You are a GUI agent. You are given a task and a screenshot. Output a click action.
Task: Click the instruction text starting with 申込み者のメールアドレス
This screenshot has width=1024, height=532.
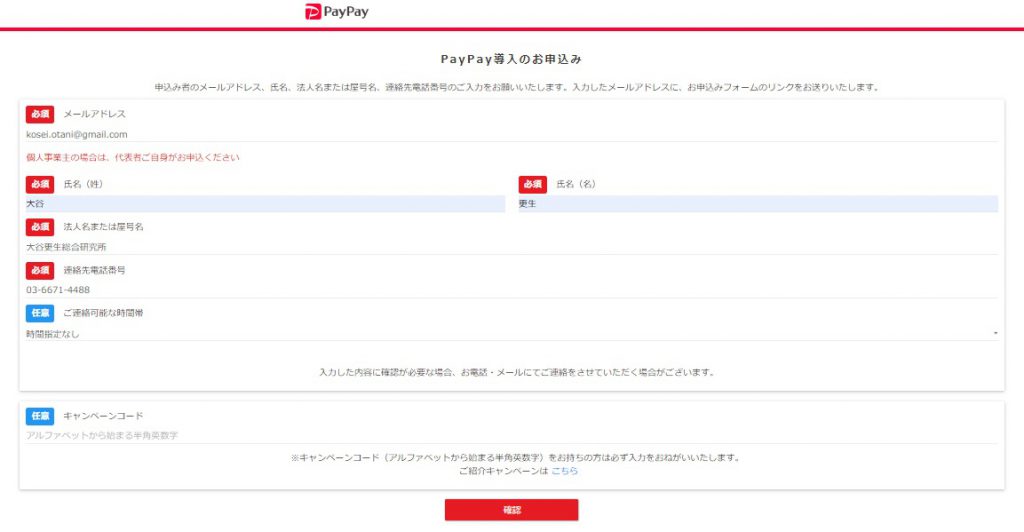517,87
